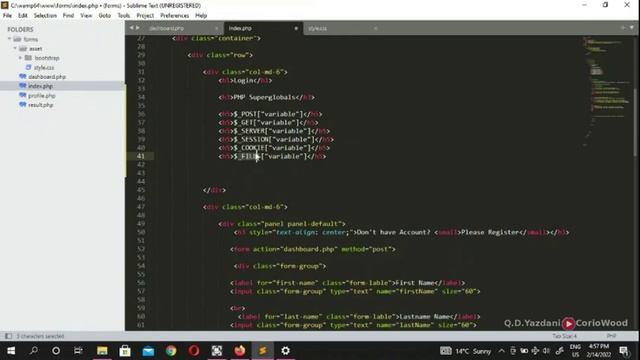Open notification center icon
Image resolution: width=640 pixels, height=360 pixels.
click(x=624, y=351)
